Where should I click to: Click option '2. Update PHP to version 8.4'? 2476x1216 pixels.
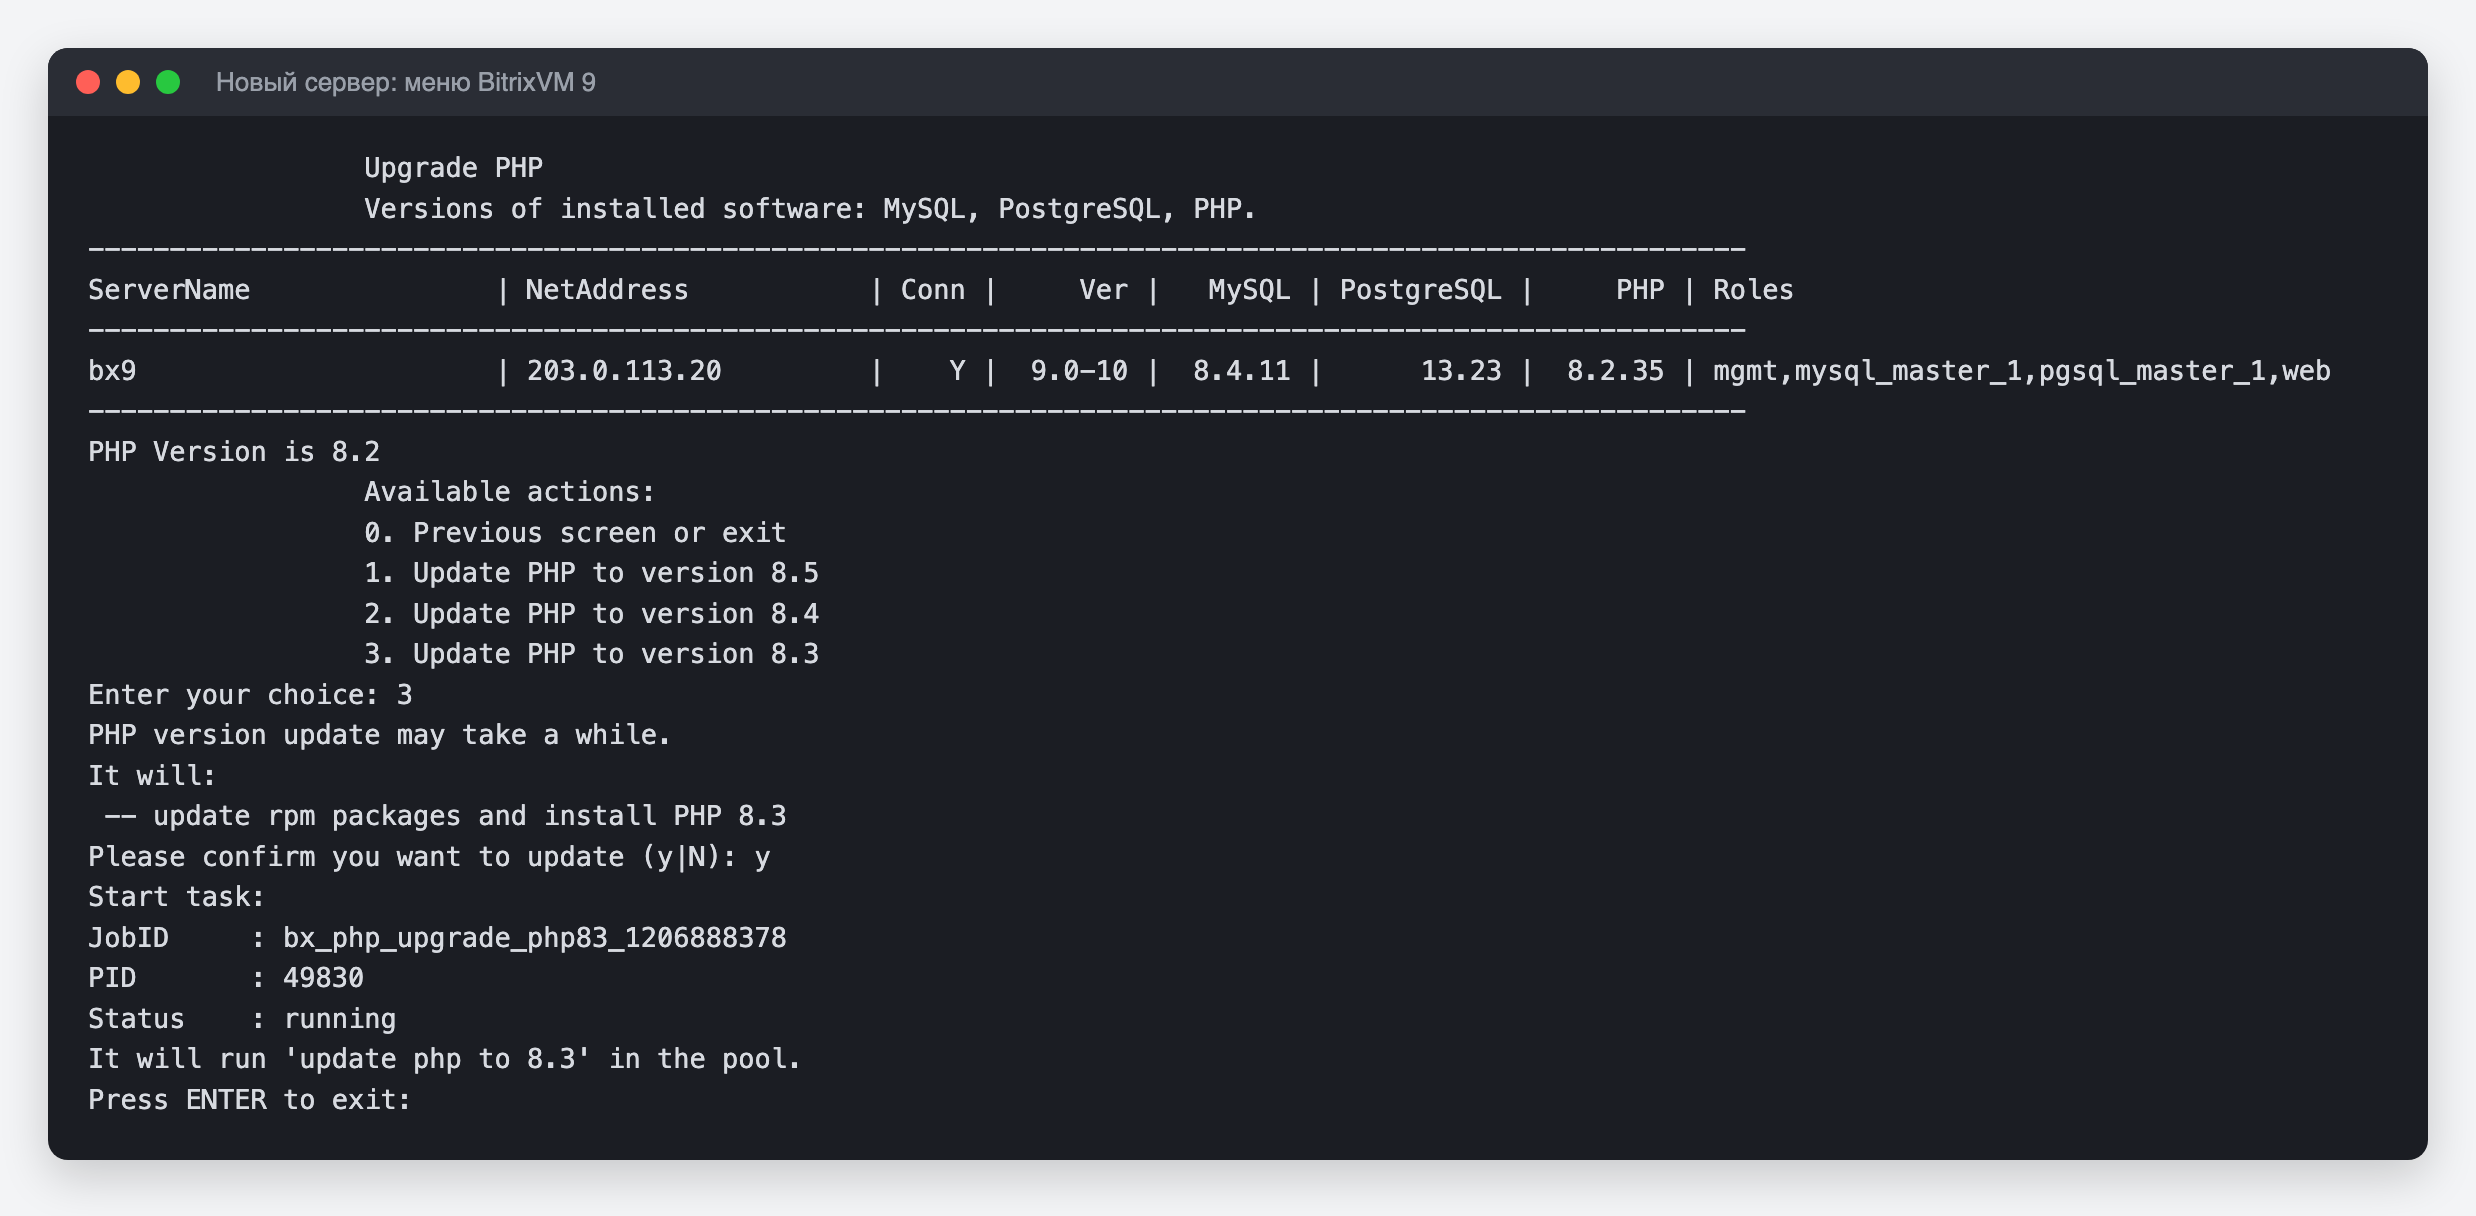[x=591, y=614]
